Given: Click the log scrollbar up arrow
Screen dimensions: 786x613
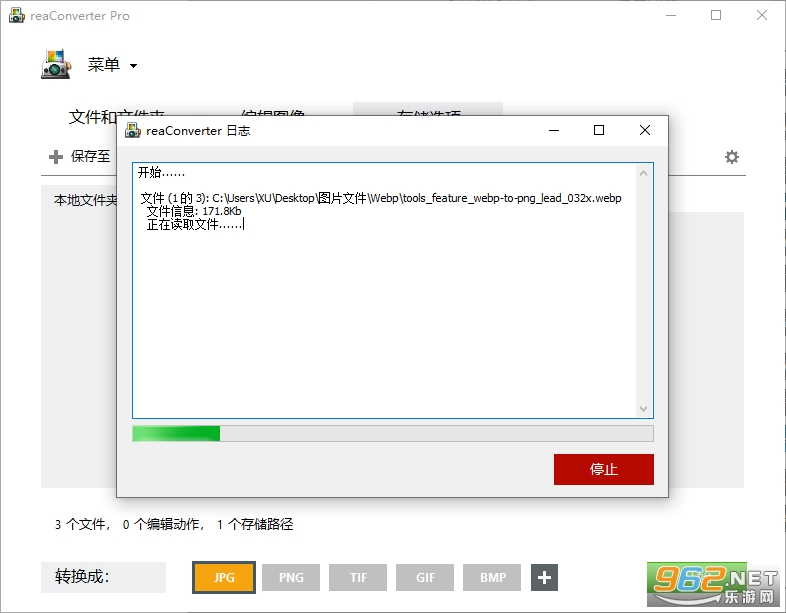Looking at the screenshot, I should (x=644, y=173).
